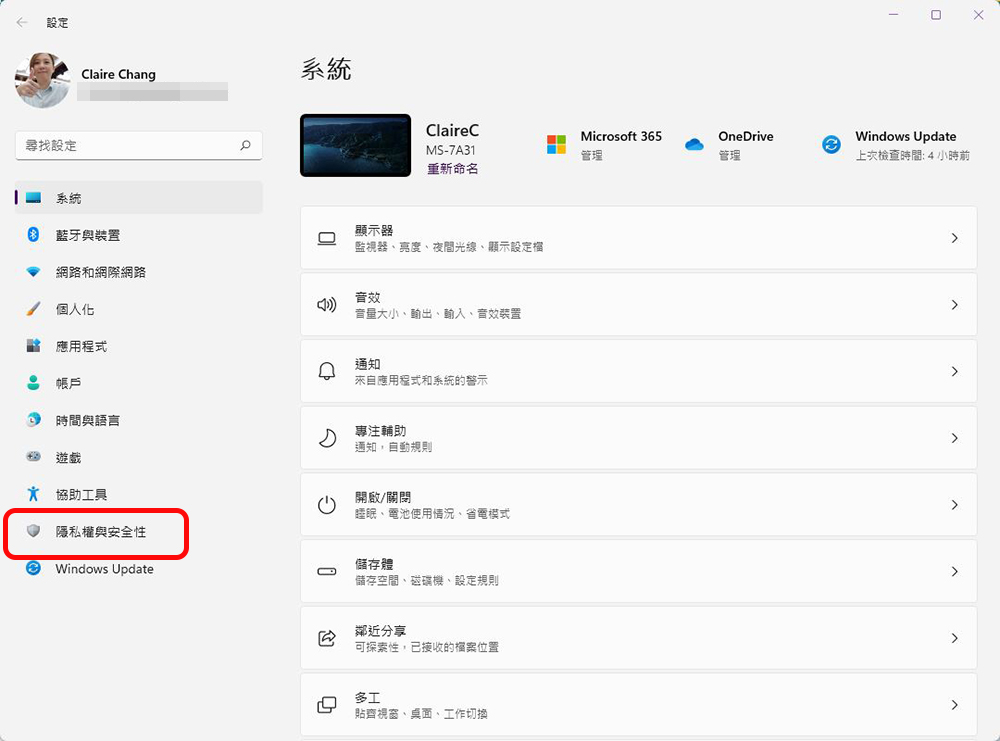Open 協助工具 in the sidebar
1000x741 pixels.
138,494
